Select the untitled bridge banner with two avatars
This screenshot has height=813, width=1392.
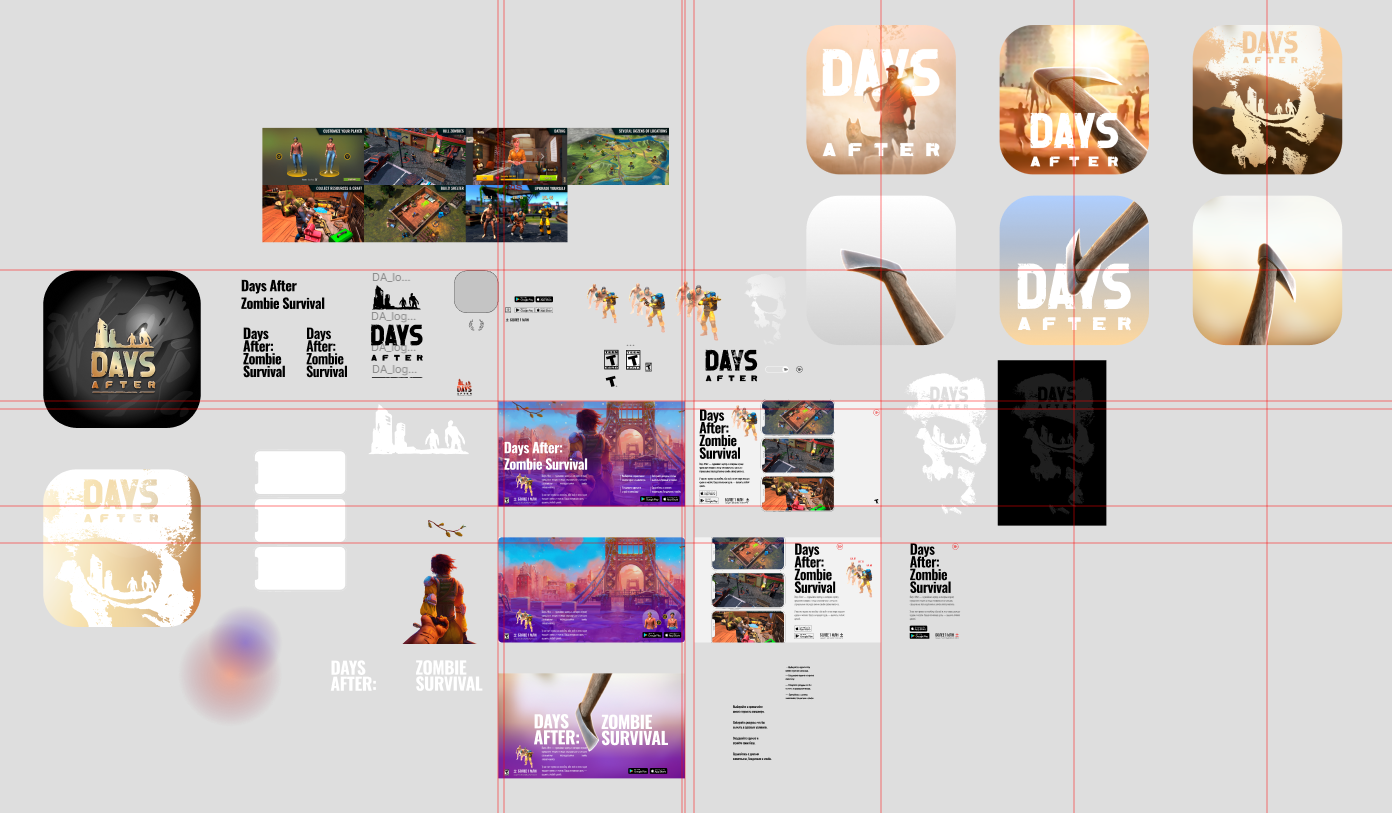[x=591, y=589]
